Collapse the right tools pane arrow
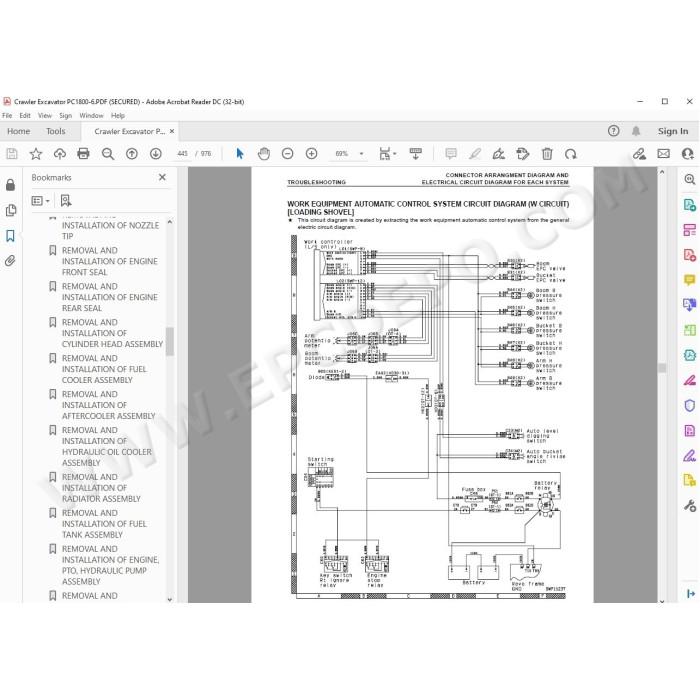This screenshot has width=700, height=700. pyautogui.click(x=691, y=593)
